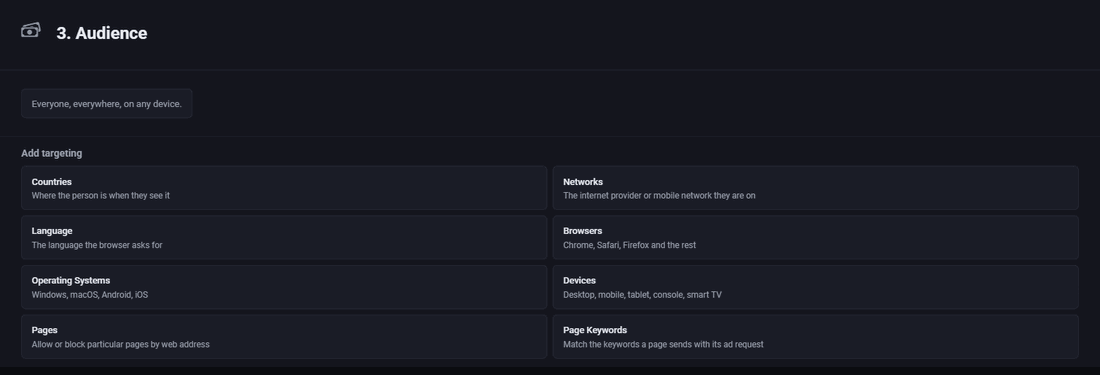Choose Language targeting card

click(284, 238)
